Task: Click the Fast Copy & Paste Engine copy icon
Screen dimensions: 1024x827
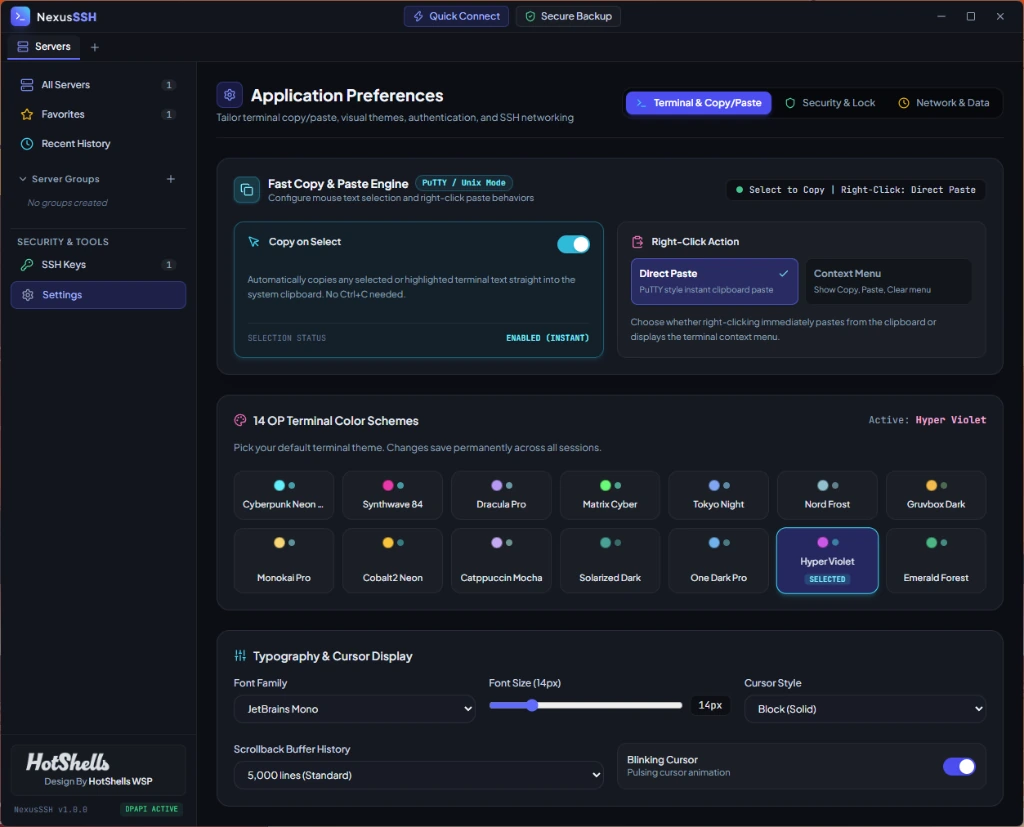Action: click(x=247, y=190)
